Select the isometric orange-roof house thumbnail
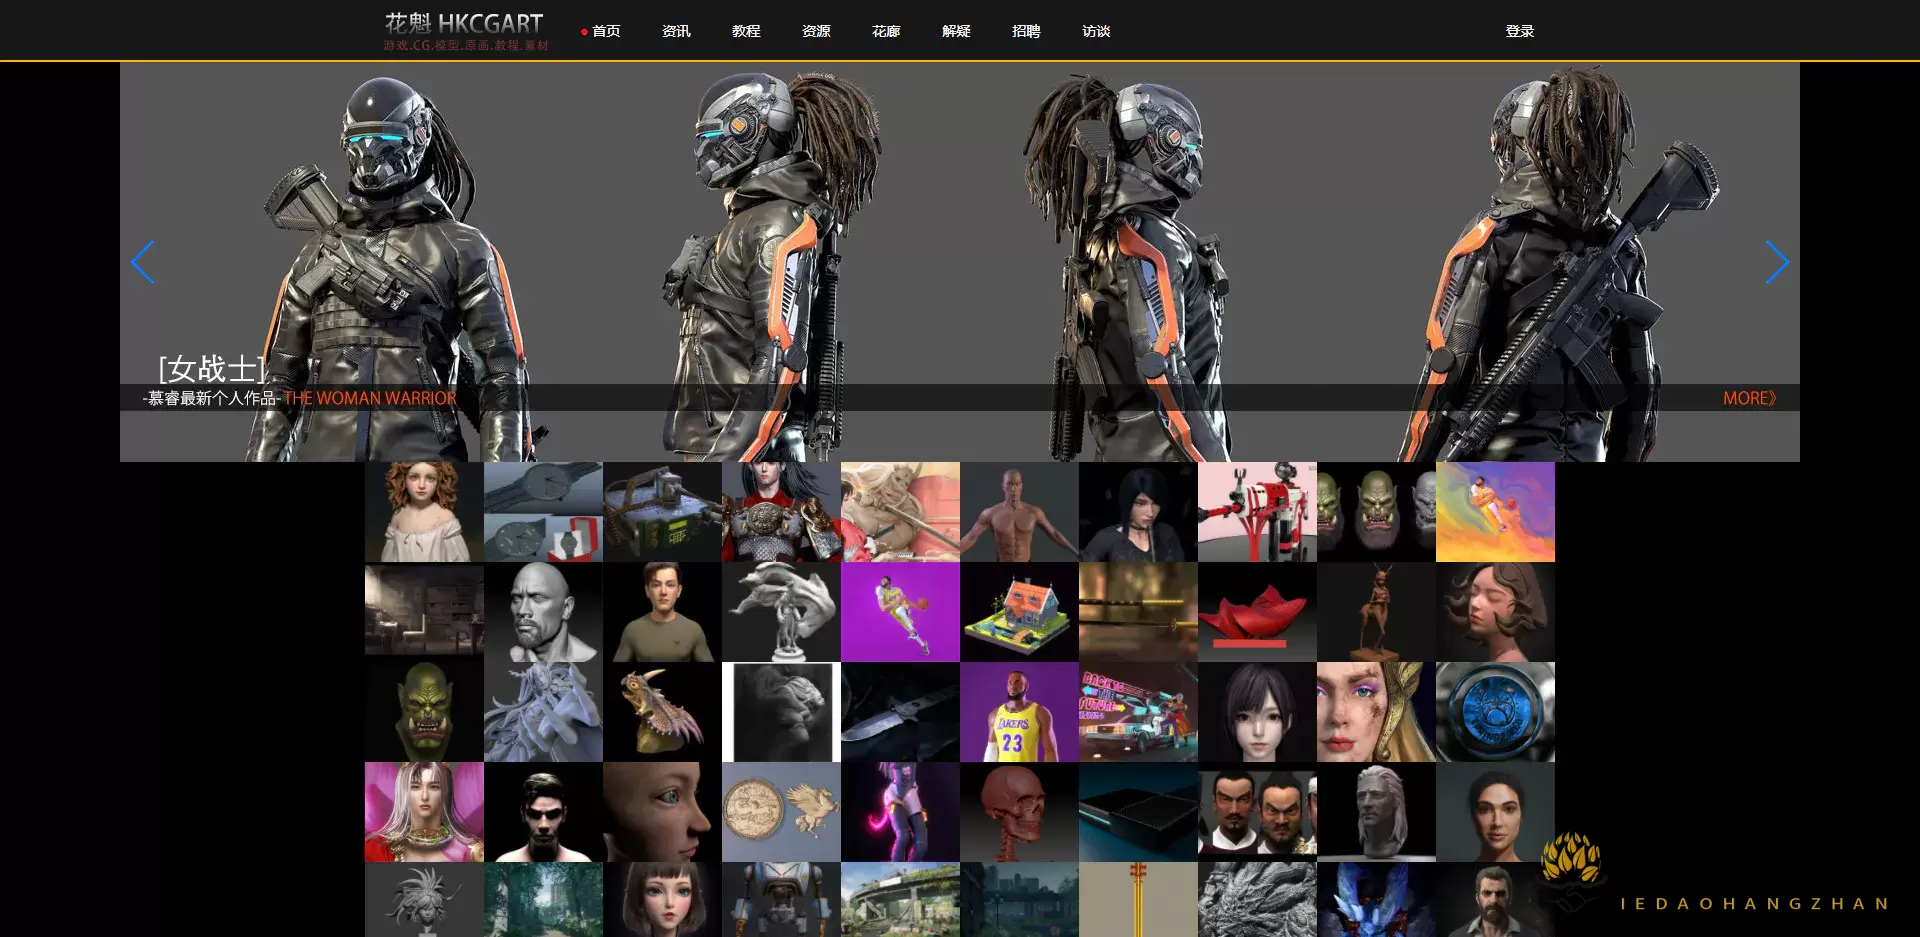Viewport: 1920px width, 937px height. (1019, 612)
